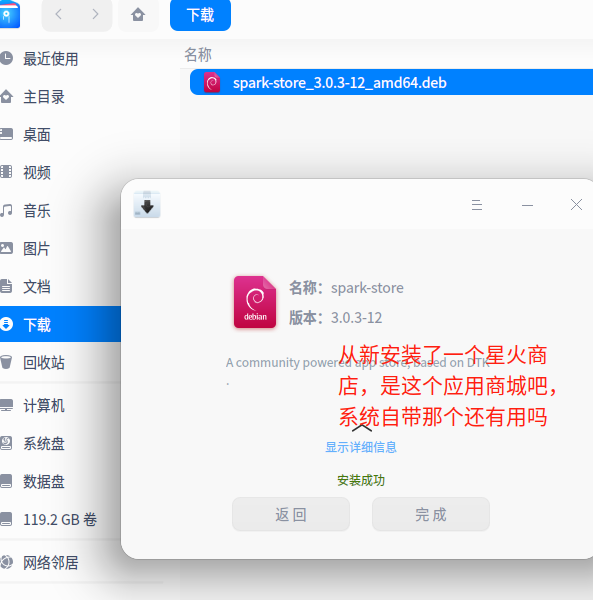593x600 pixels.
Task: Minimize the package installer window
Action: tap(527, 205)
